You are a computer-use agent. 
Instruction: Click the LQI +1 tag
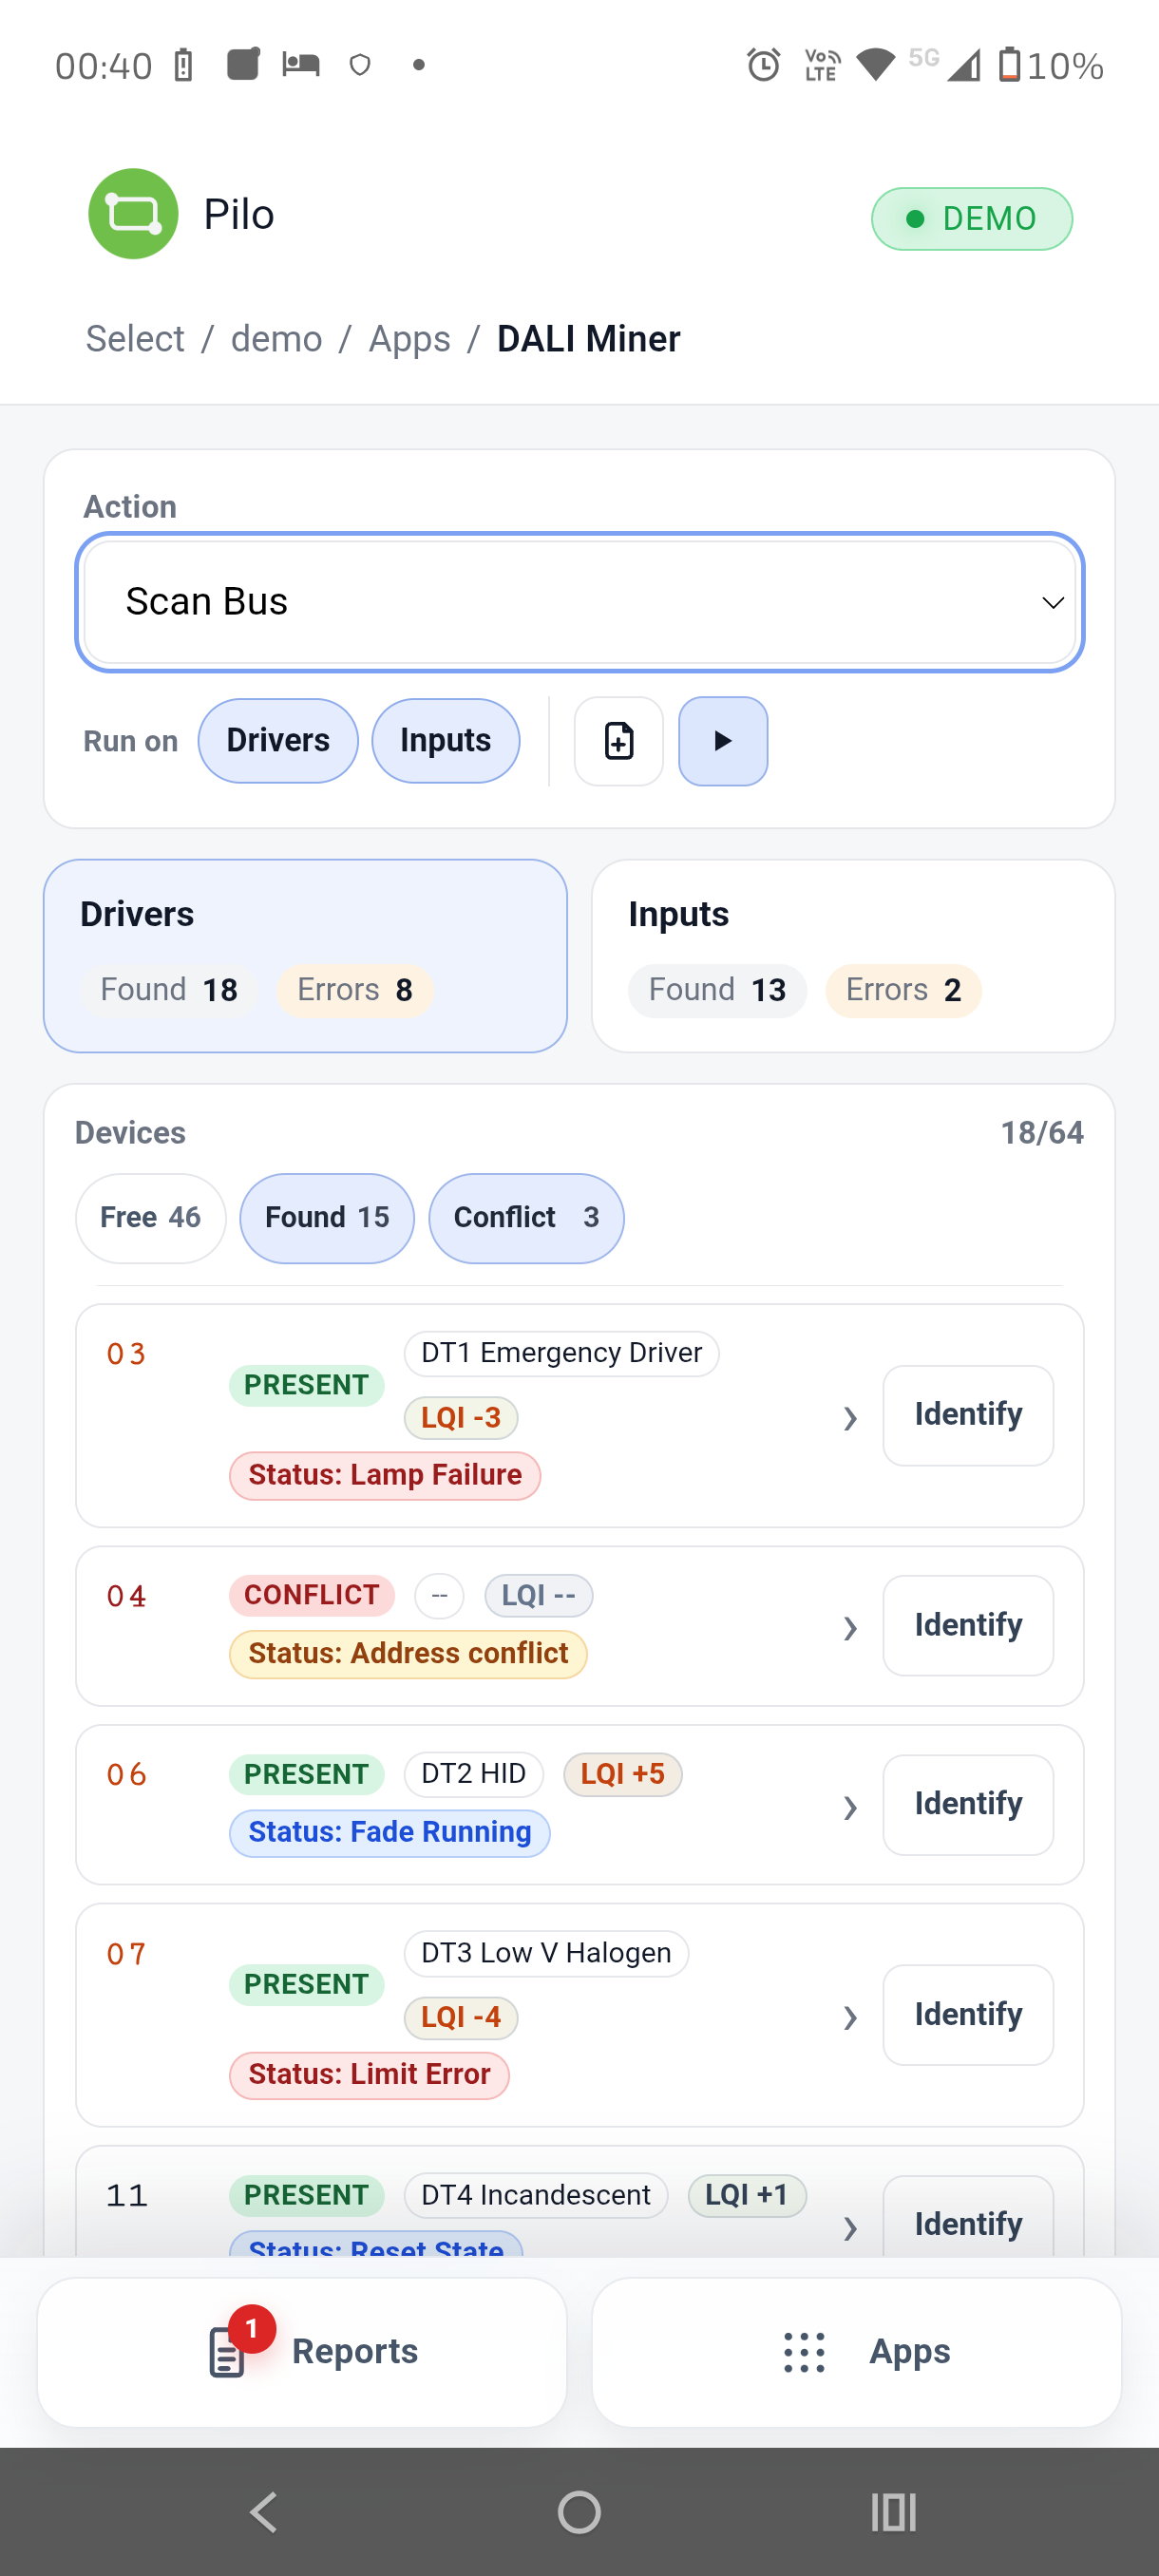[747, 2195]
